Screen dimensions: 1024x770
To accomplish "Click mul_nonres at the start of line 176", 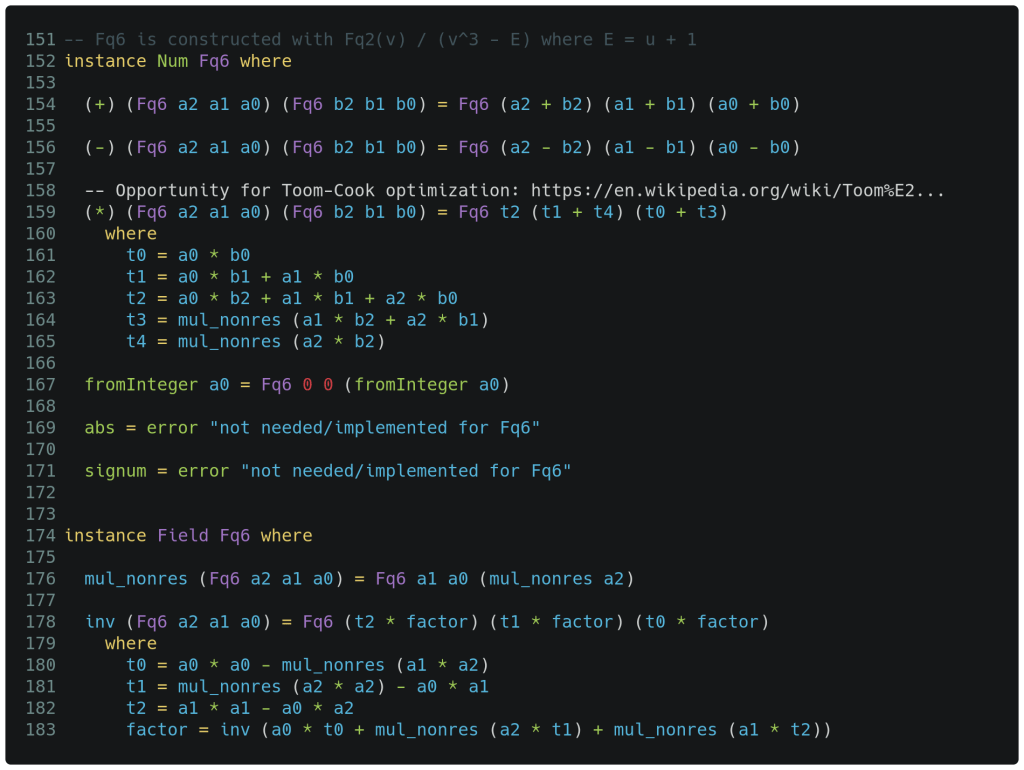I will [x=136, y=579].
